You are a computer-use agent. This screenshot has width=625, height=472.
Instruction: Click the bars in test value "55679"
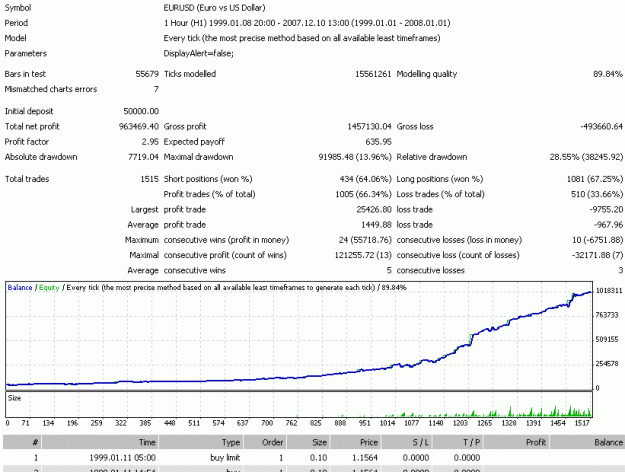click(147, 74)
